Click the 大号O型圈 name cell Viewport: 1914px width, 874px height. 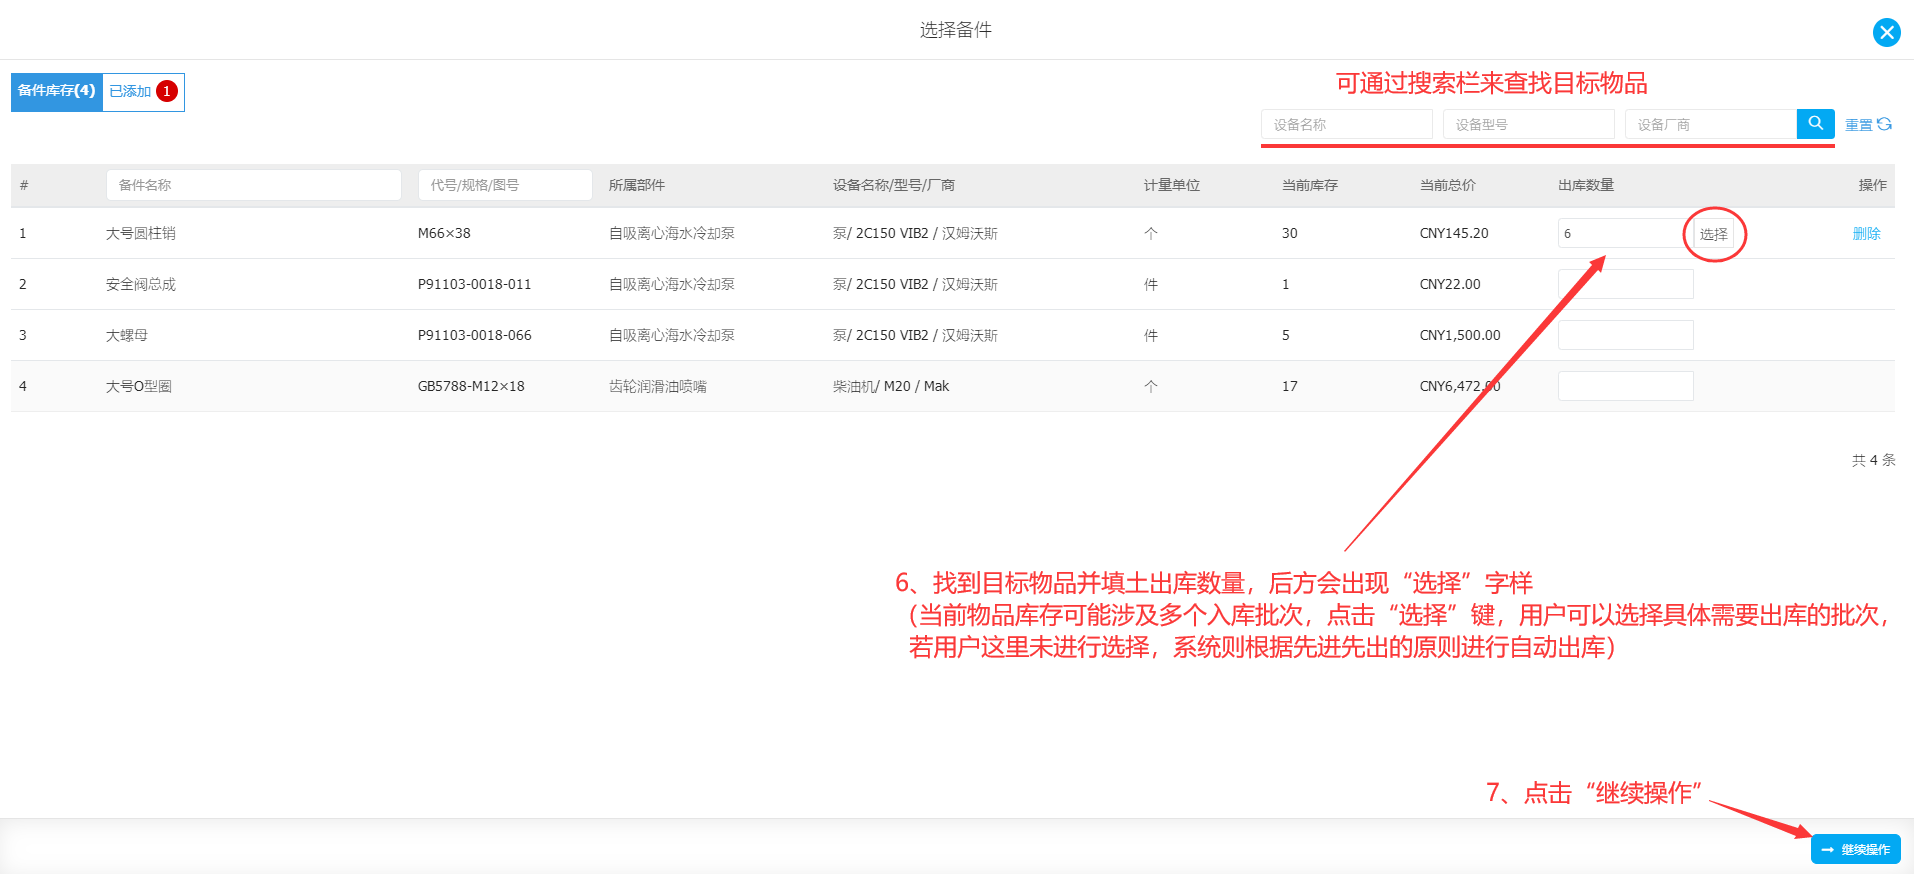point(139,386)
